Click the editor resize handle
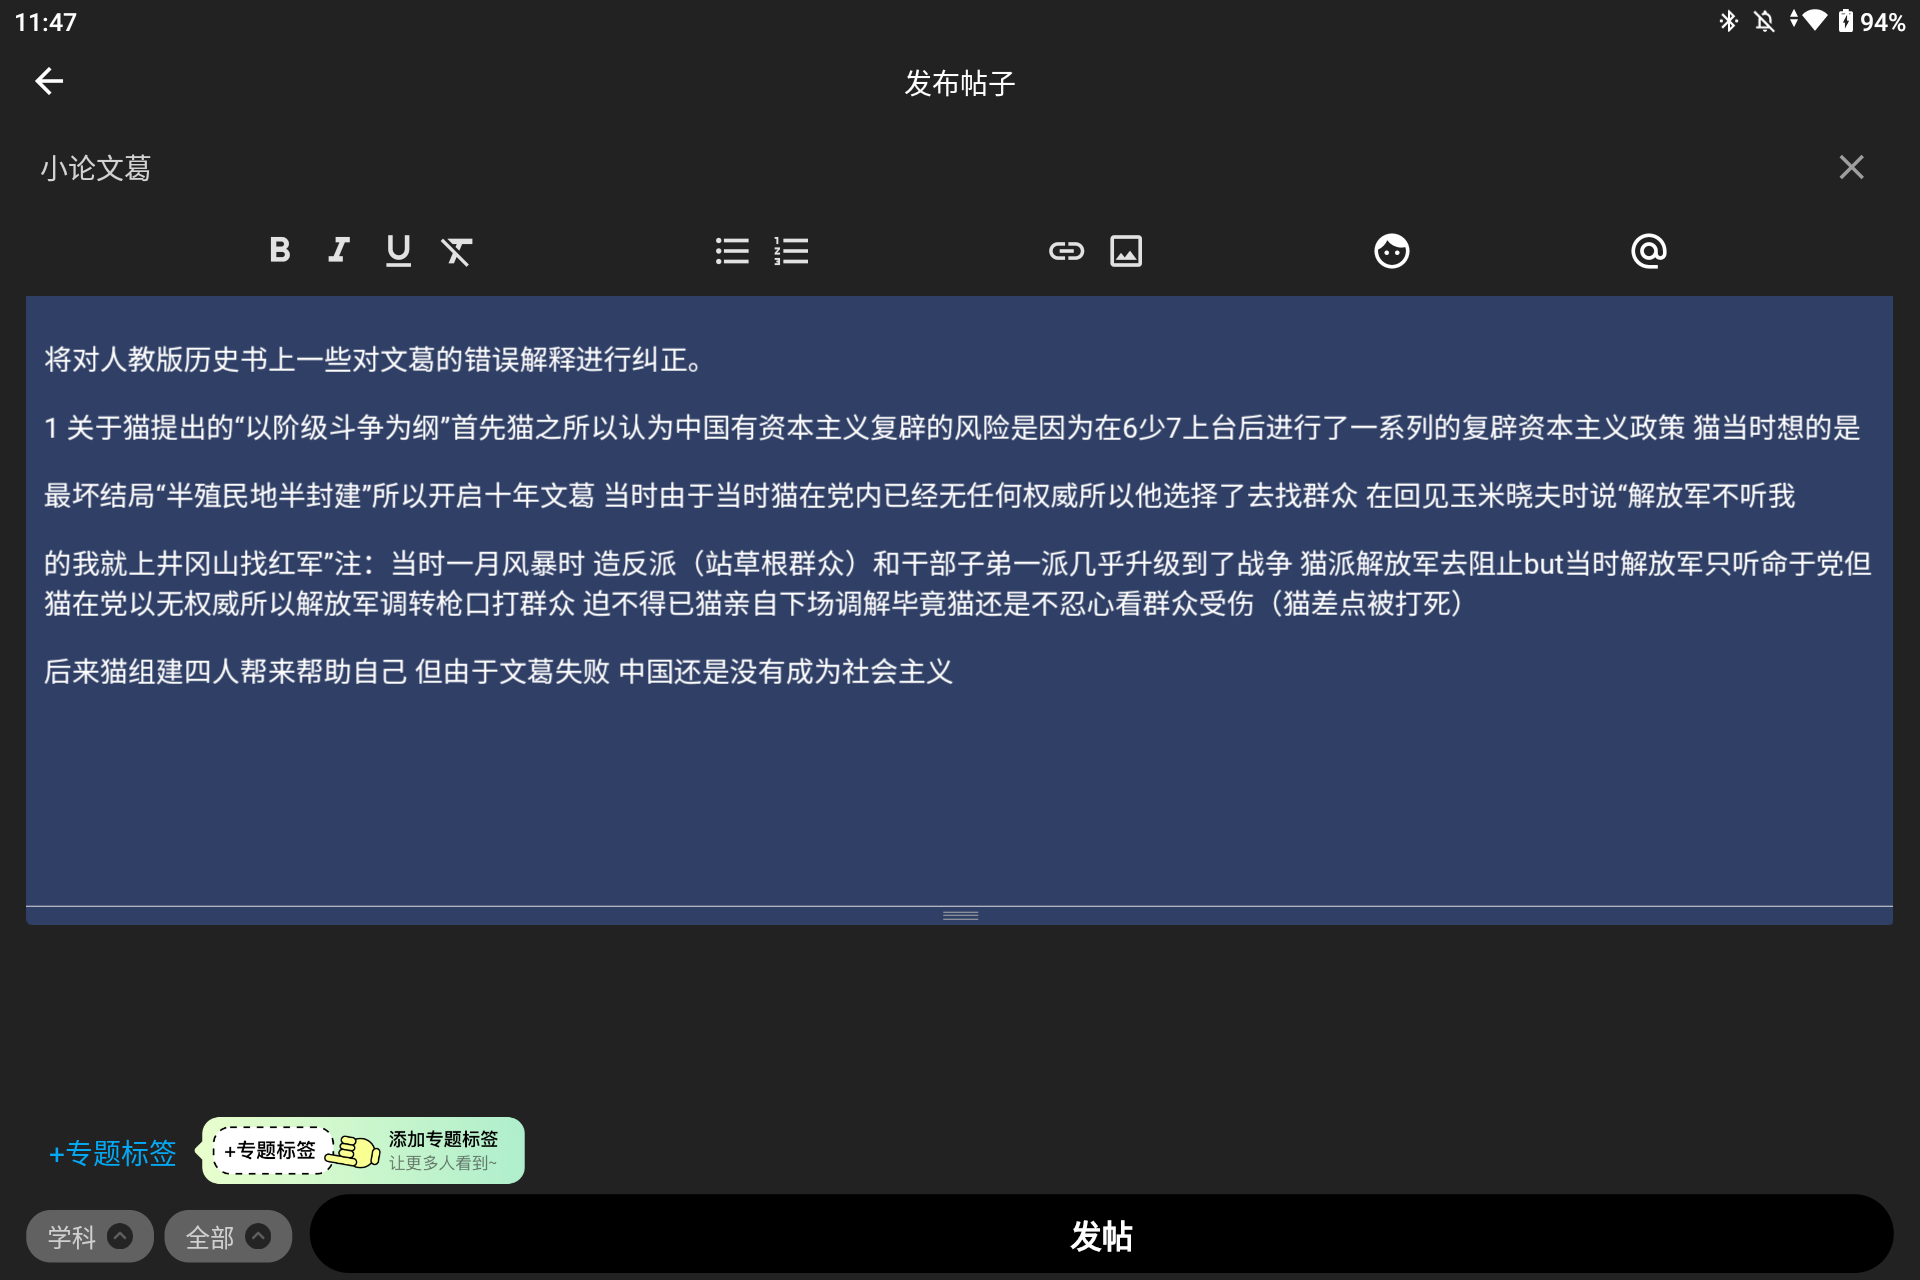This screenshot has height=1280, width=1920. point(959,913)
